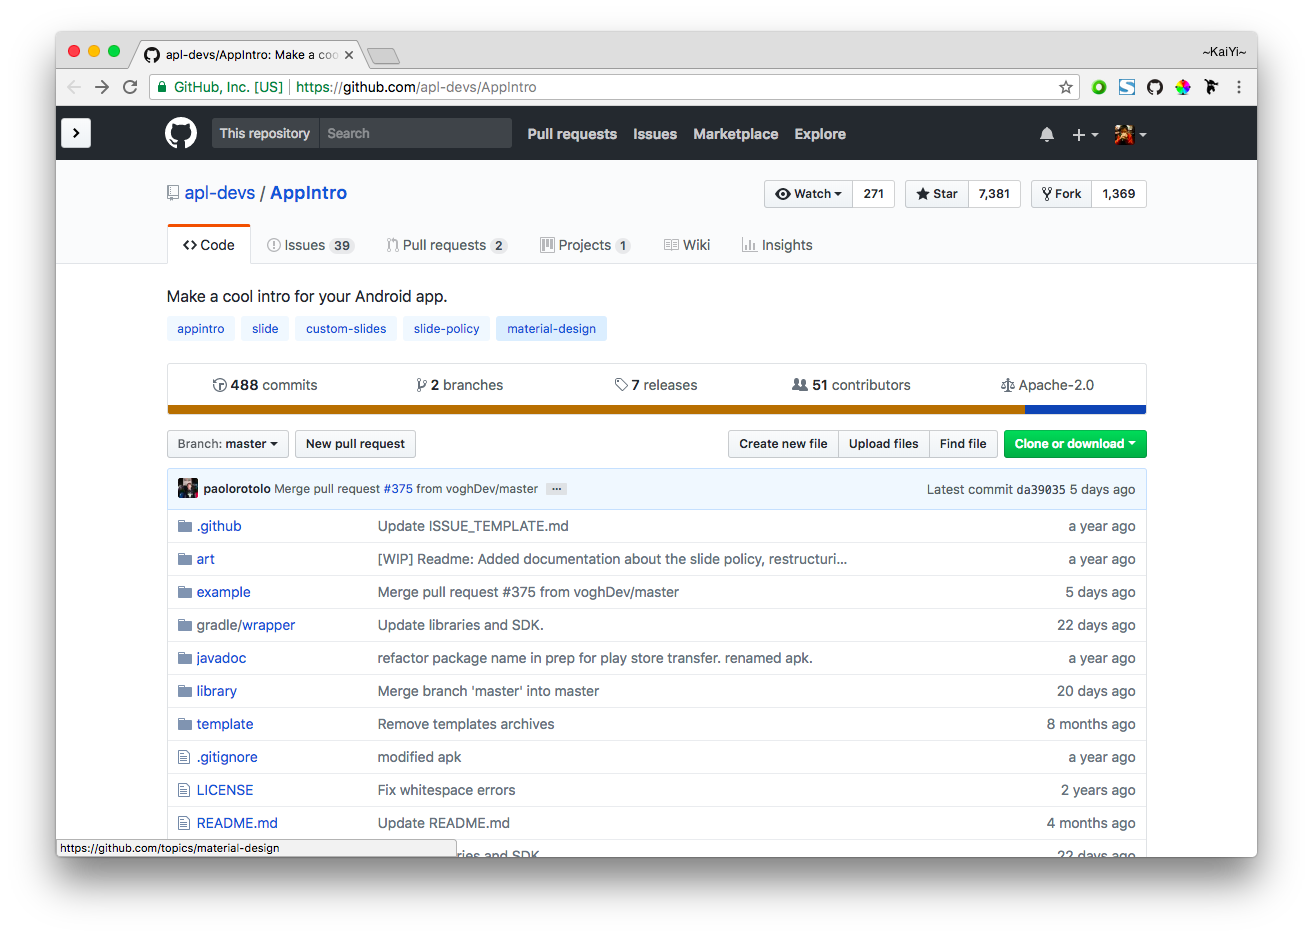1313x937 pixels.
Task: Open the GitHub Octocat home logo
Action: coord(181,133)
